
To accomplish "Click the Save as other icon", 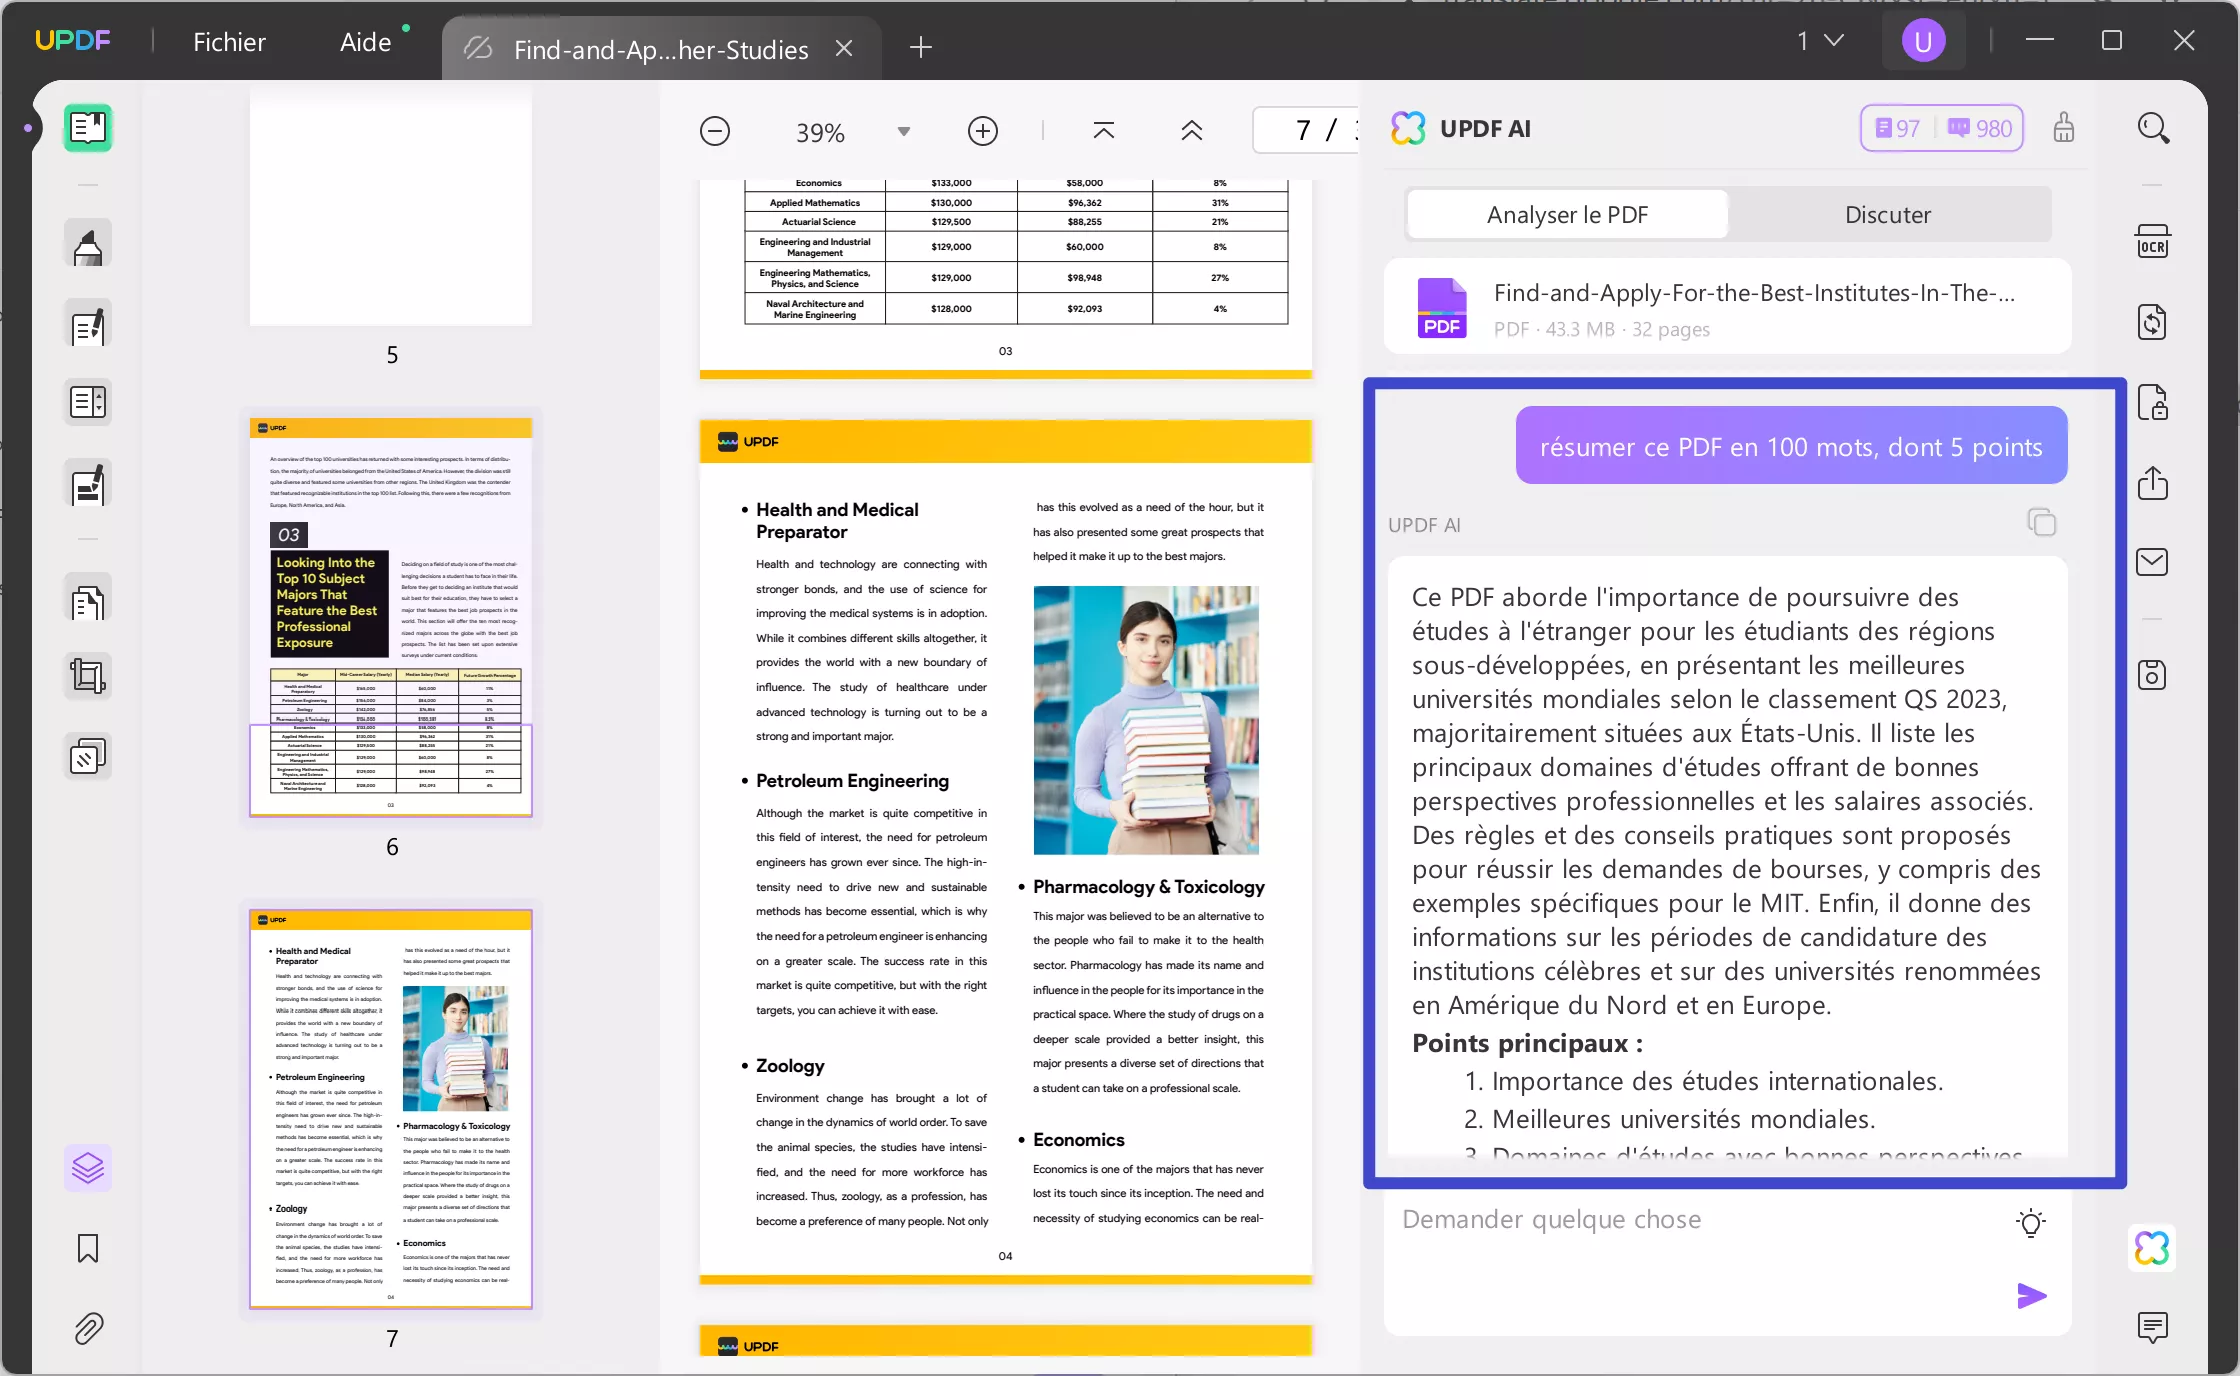I will click(2153, 675).
